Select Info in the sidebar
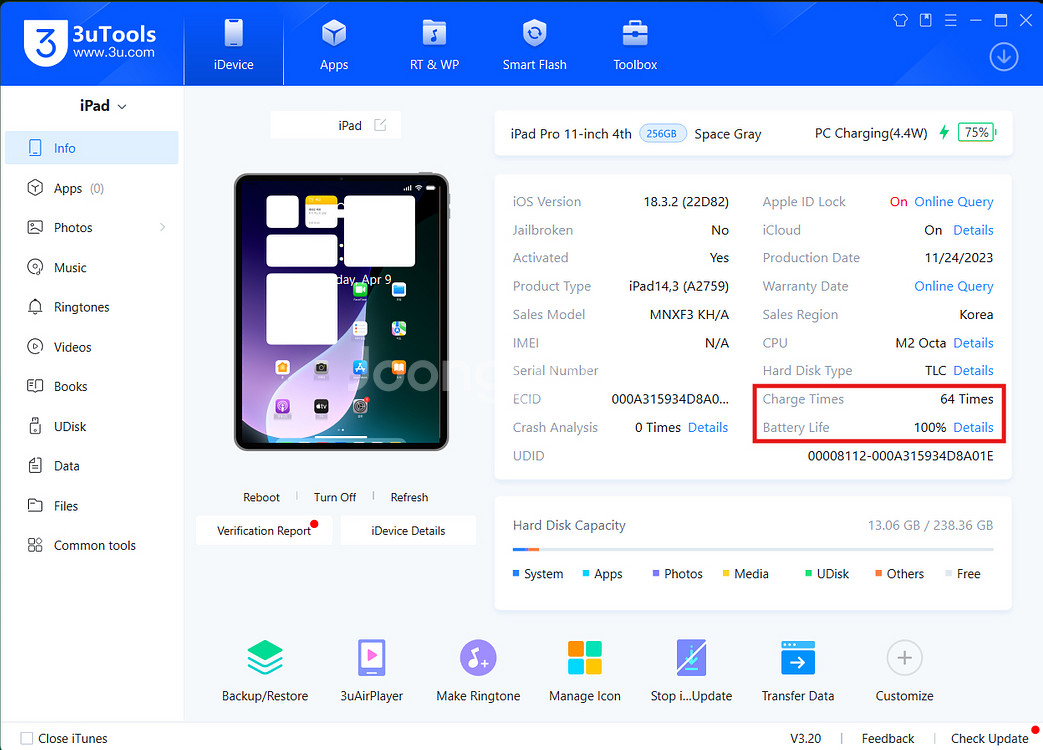The image size is (1043, 750). pyautogui.click(x=92, y=148)
